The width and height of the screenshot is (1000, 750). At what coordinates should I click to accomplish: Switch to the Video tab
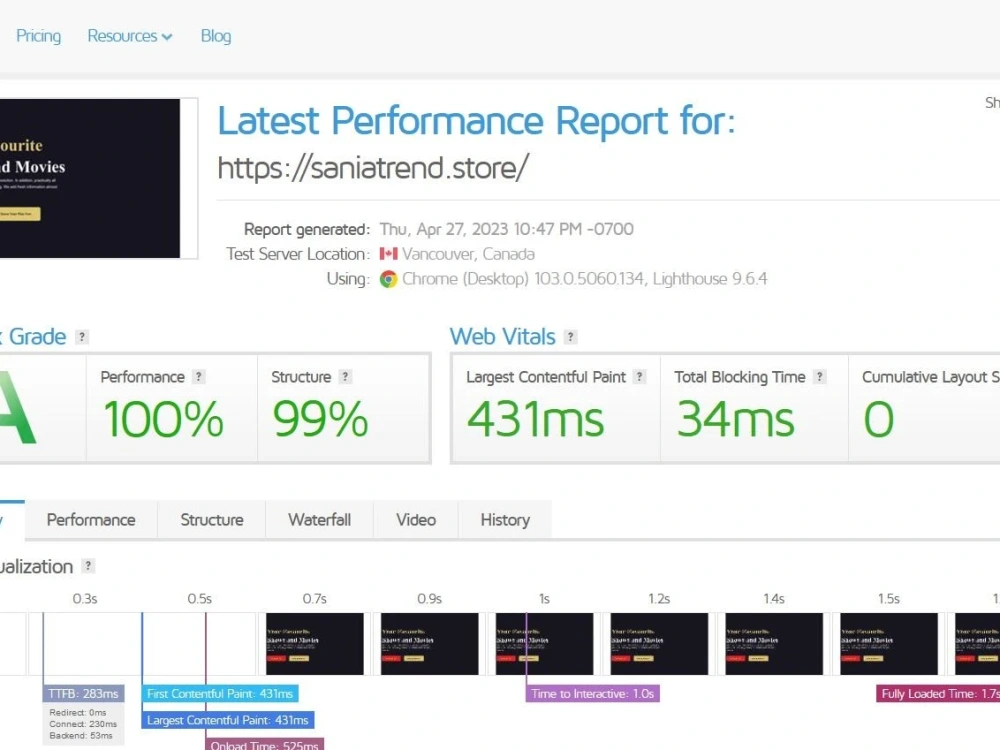[416, 520]
